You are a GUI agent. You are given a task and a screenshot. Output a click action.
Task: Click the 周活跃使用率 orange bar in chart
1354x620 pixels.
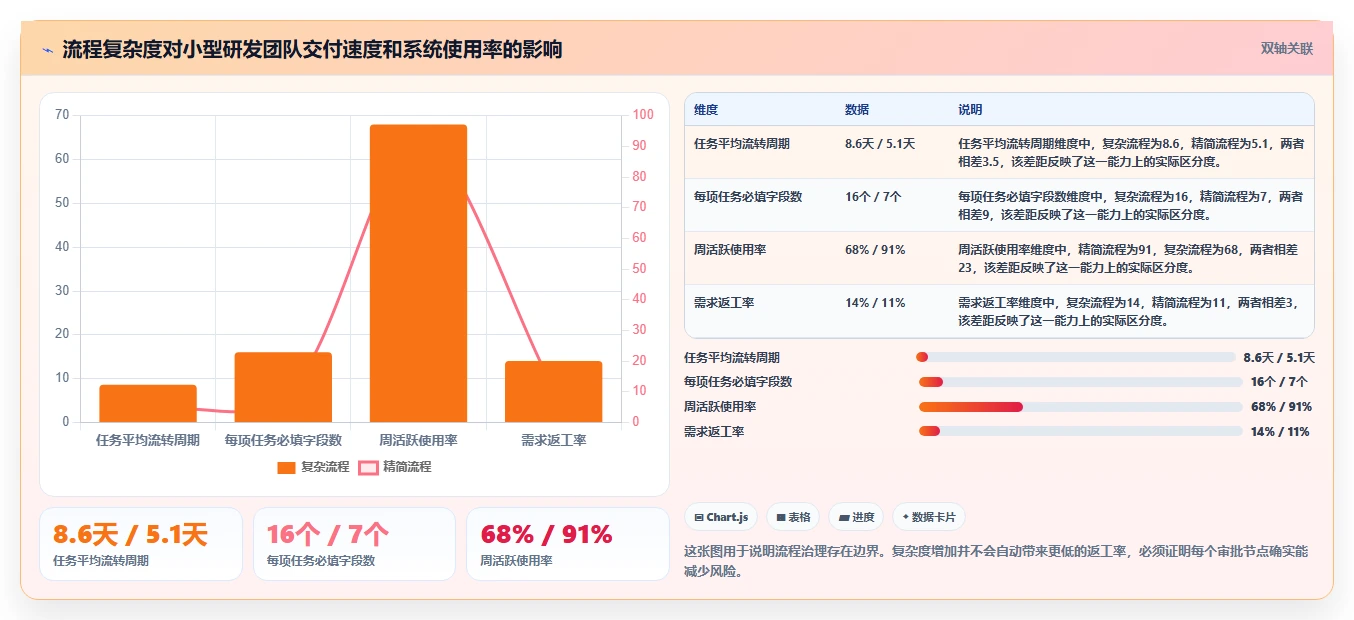tap(418, 273)
